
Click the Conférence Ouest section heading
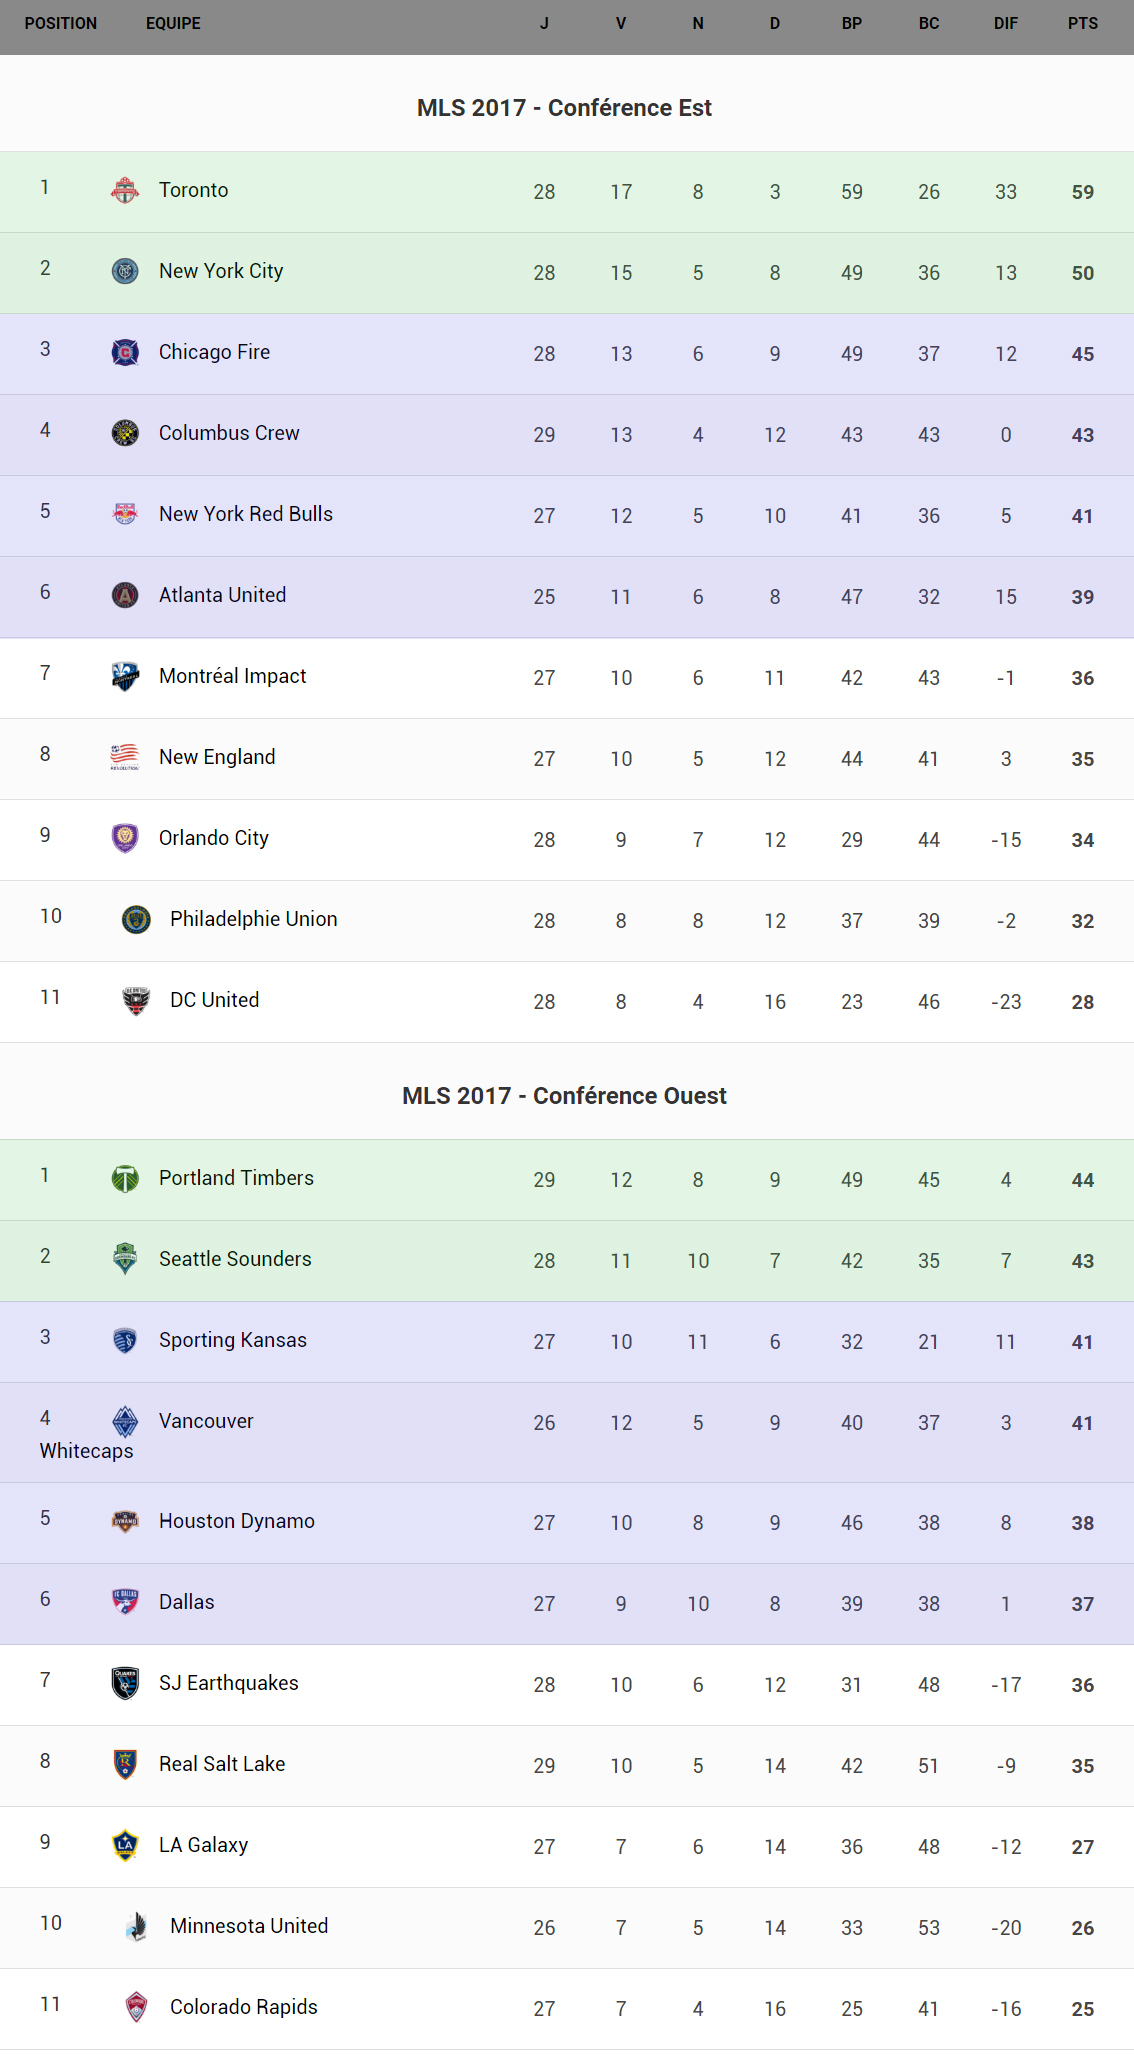click(564, 1096)
